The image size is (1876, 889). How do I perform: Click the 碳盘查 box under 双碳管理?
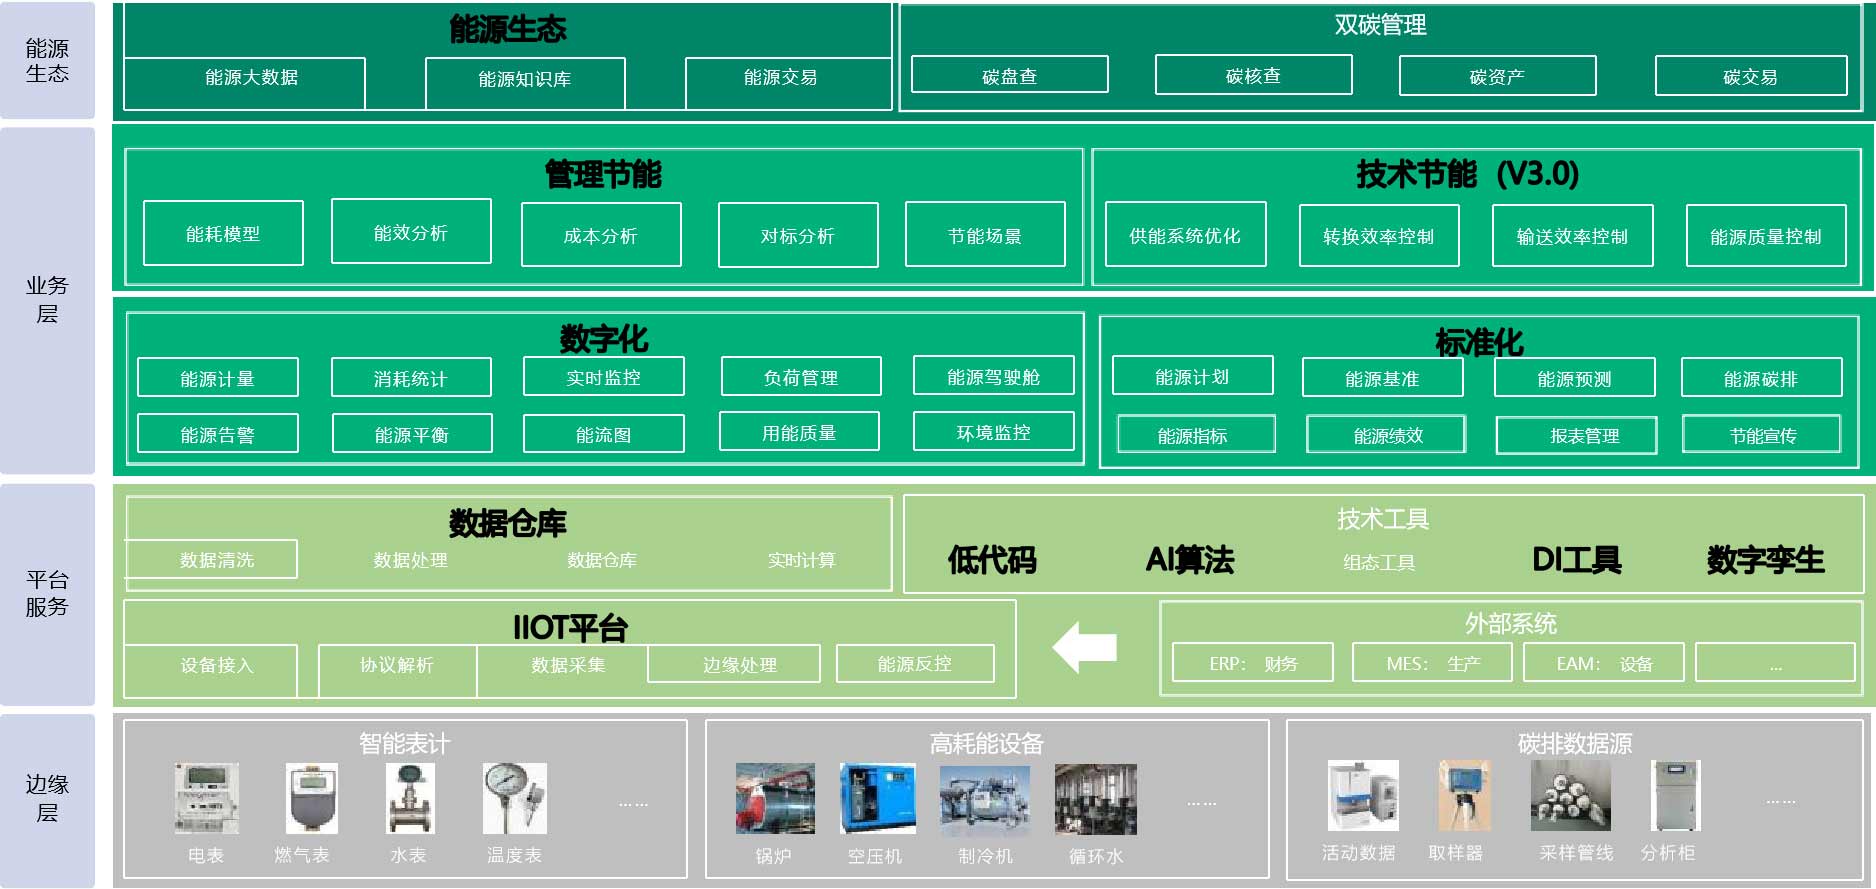pos(1009,75)
